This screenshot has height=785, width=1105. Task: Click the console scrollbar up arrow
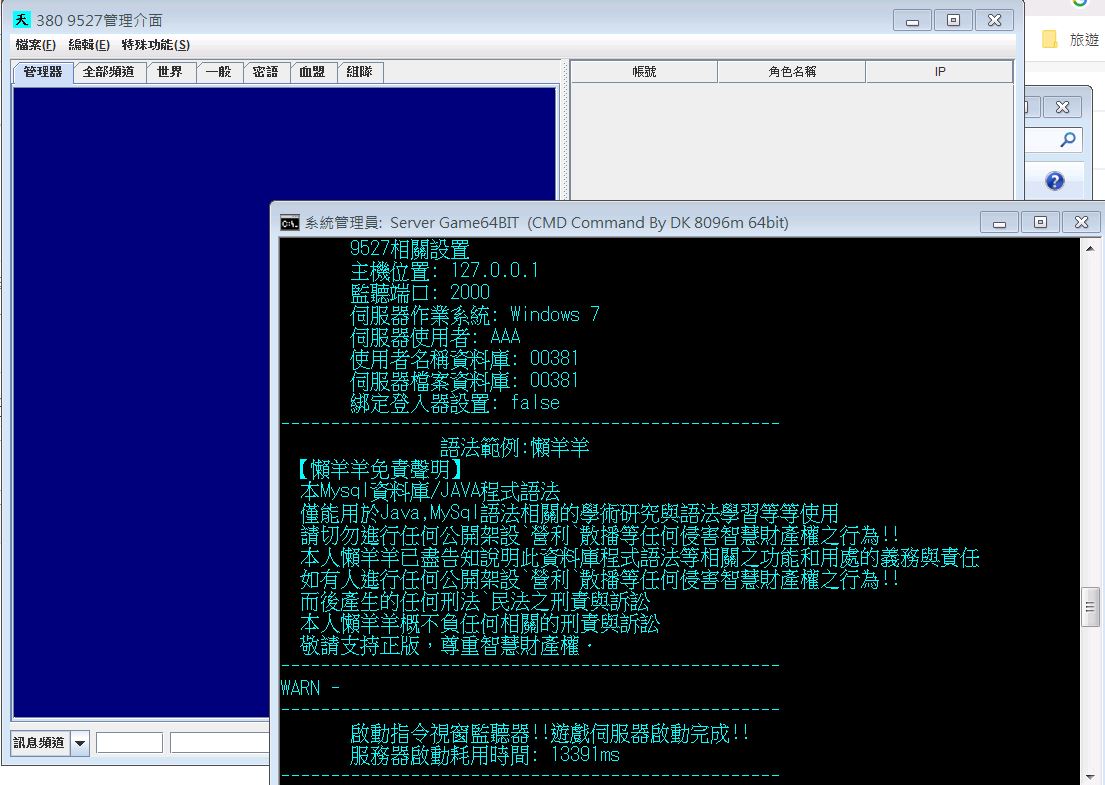click(x=1090, y=249)
